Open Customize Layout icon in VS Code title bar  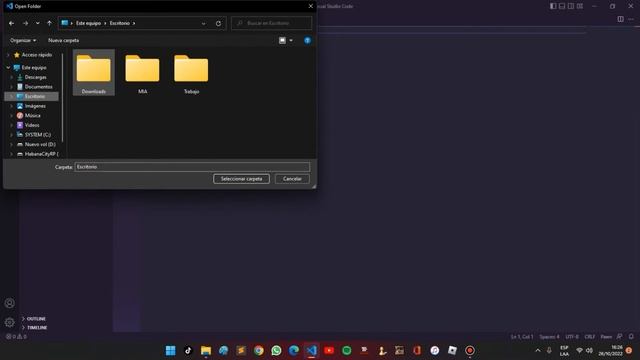click(x=580, y=6)
